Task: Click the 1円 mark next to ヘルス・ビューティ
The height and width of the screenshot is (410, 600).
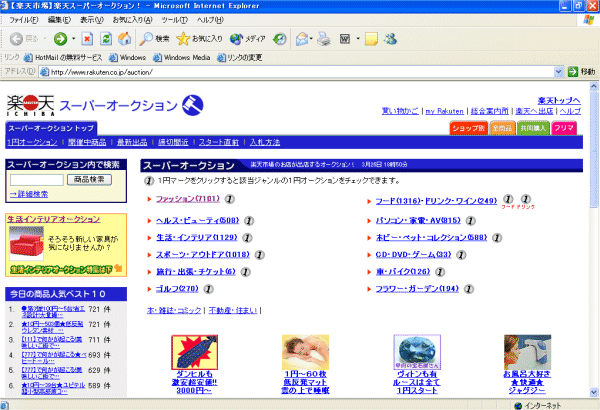Action: point(249,221)
